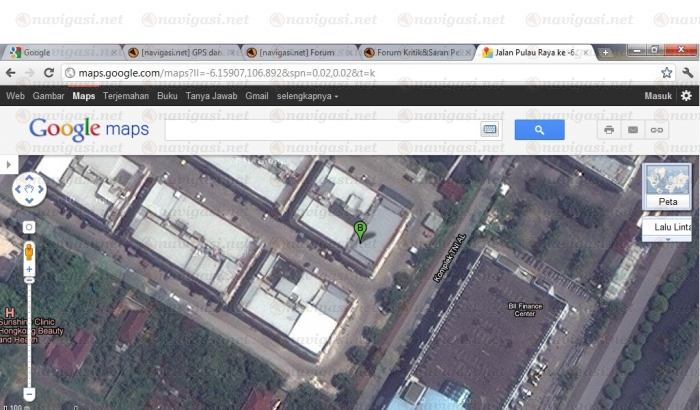
Task: Open the selengkapnya dropdown menu
Action: (307, 96)
